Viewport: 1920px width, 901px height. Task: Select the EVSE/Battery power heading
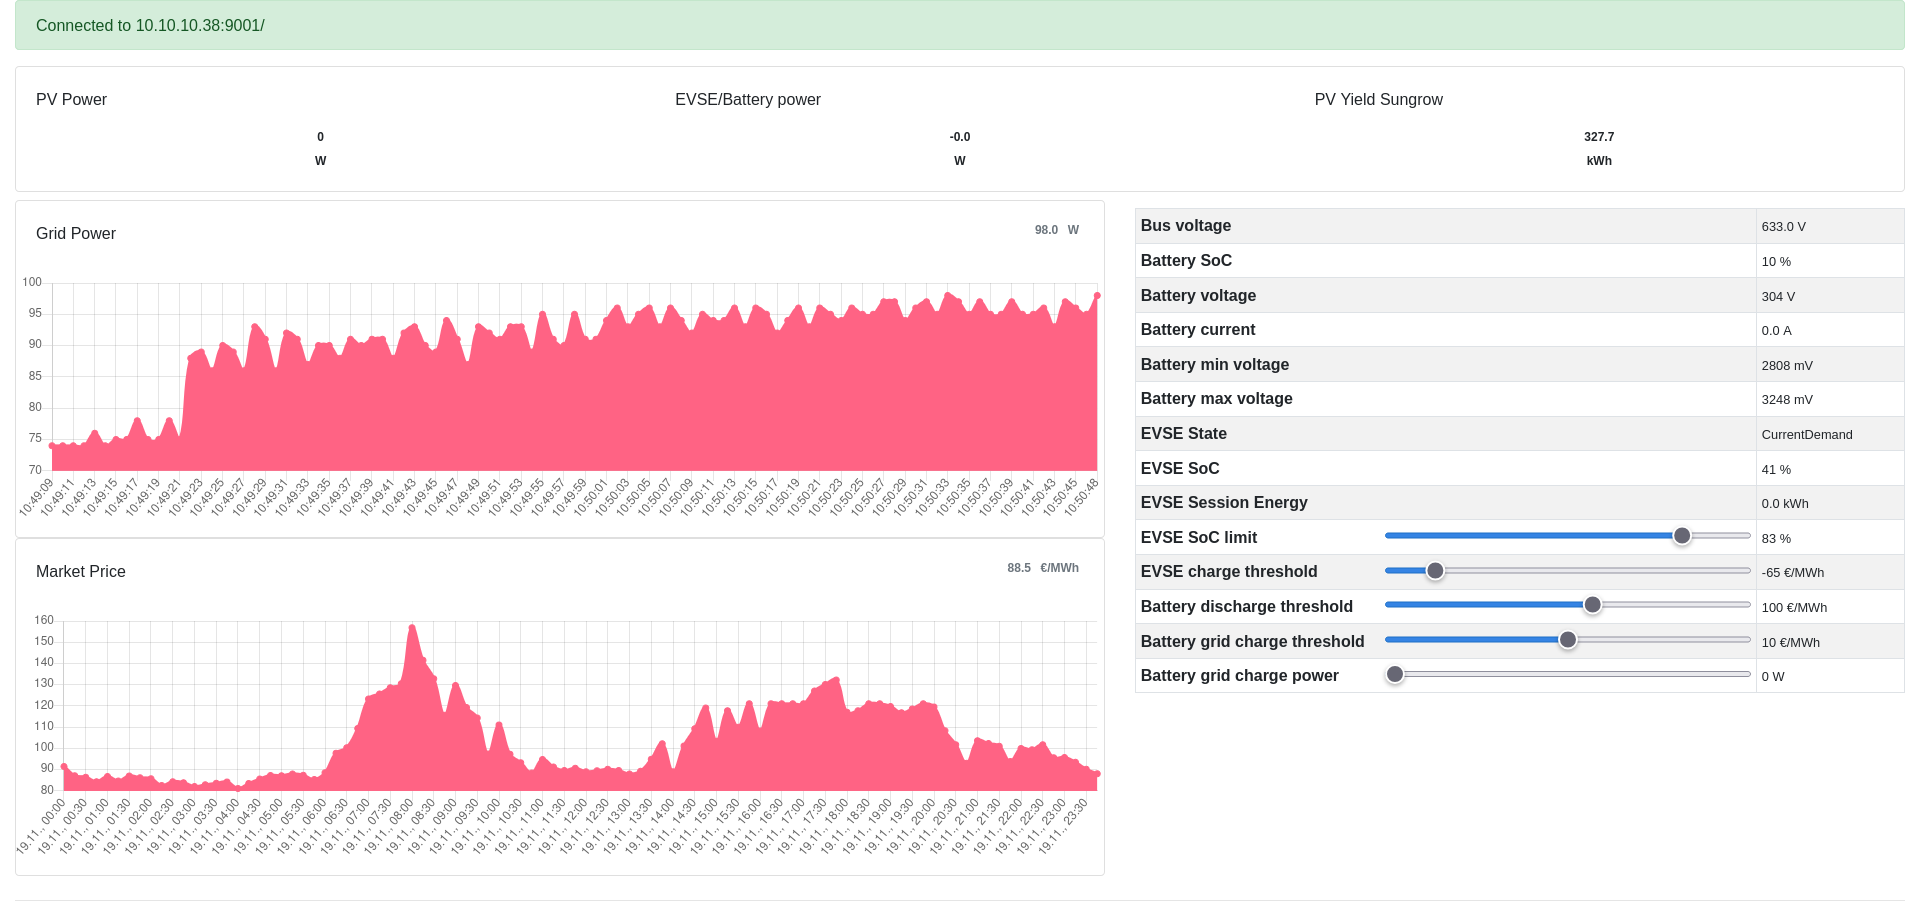tap(747, 99)
